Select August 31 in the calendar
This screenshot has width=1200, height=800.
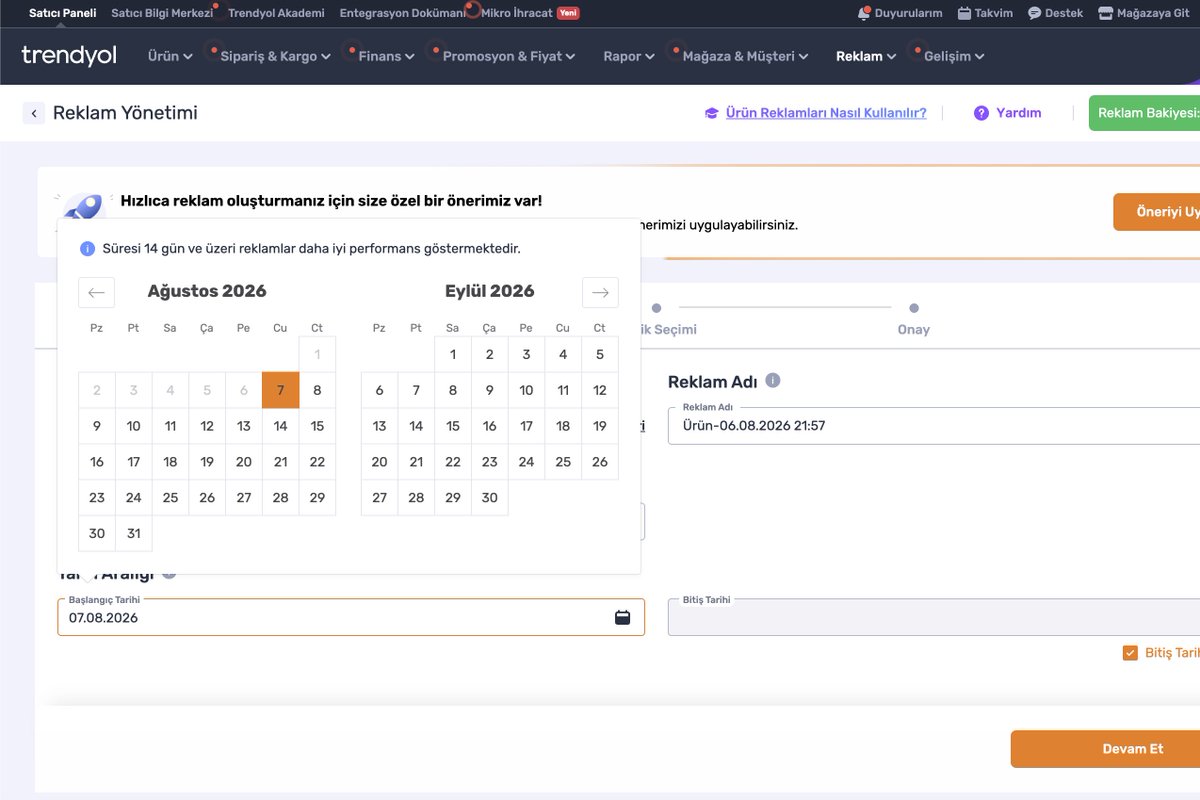tap(134, 533)
